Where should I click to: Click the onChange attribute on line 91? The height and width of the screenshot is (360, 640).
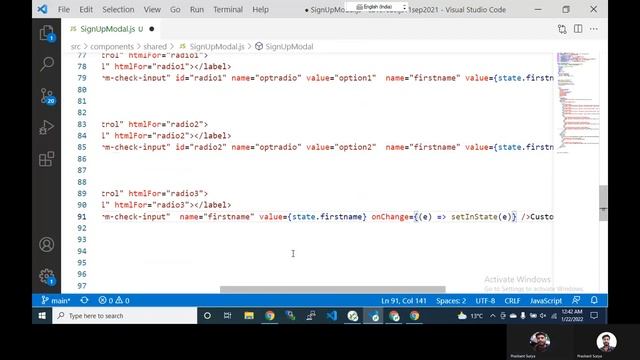coord(390,217)
